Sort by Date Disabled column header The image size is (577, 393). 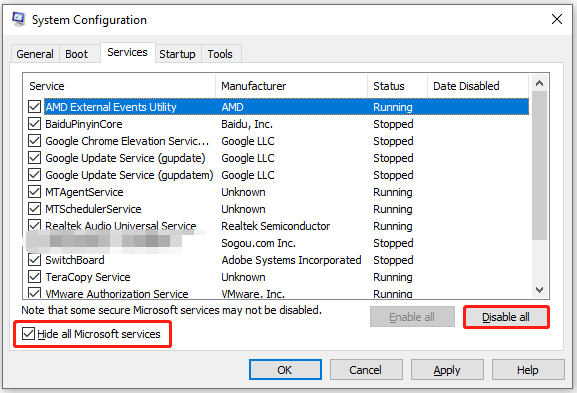tap(478, 86)
